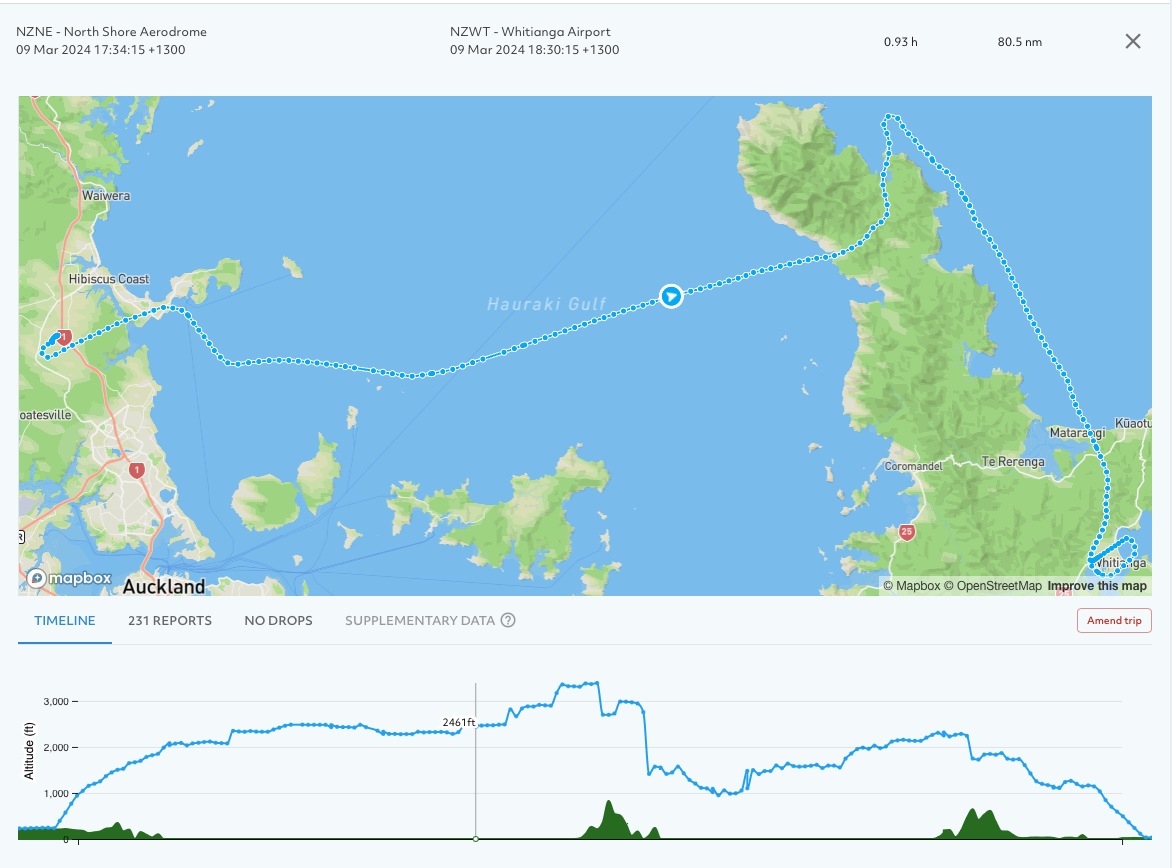Viewport: 1172px width, 868px height.
Task: Click the NZWT - Whitianga Airport header label
Action: coord(531,31)
